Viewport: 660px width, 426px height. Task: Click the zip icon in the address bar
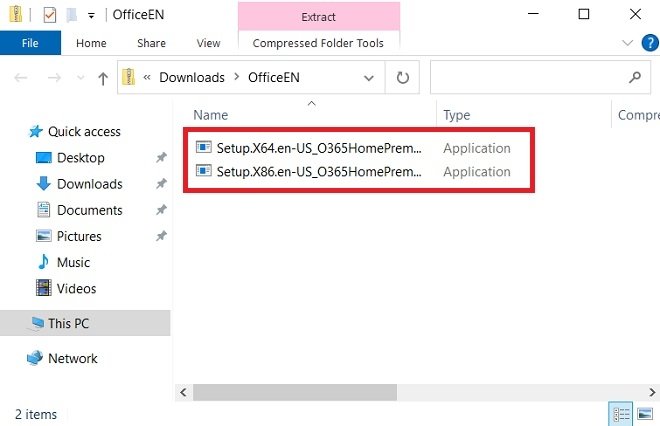coord(128,77)
